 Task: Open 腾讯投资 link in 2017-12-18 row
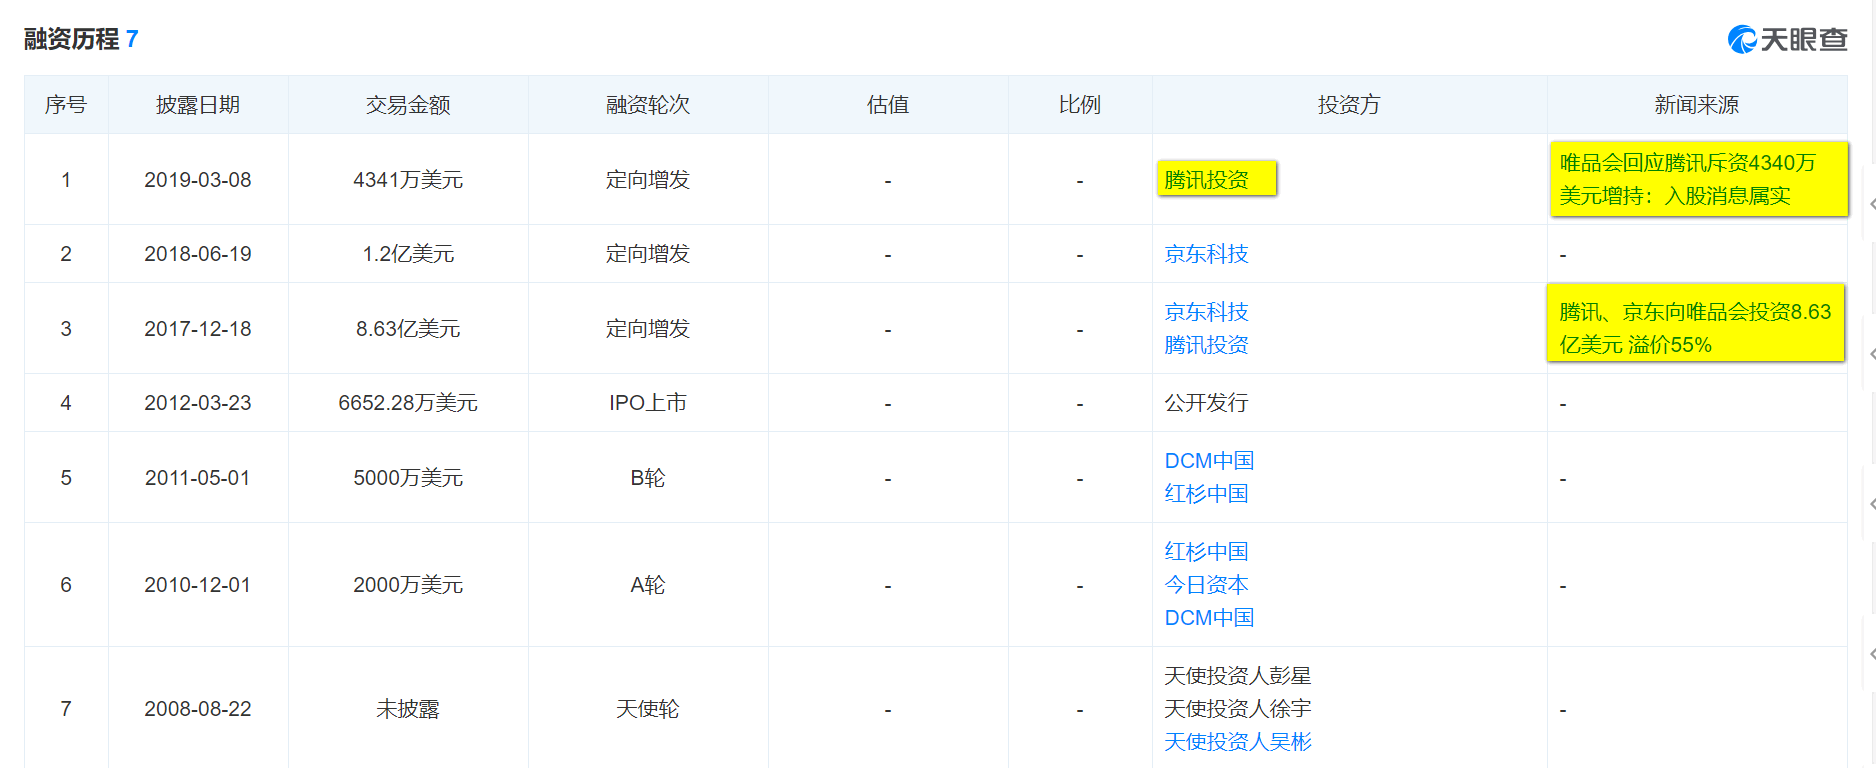pos(1206,345)
